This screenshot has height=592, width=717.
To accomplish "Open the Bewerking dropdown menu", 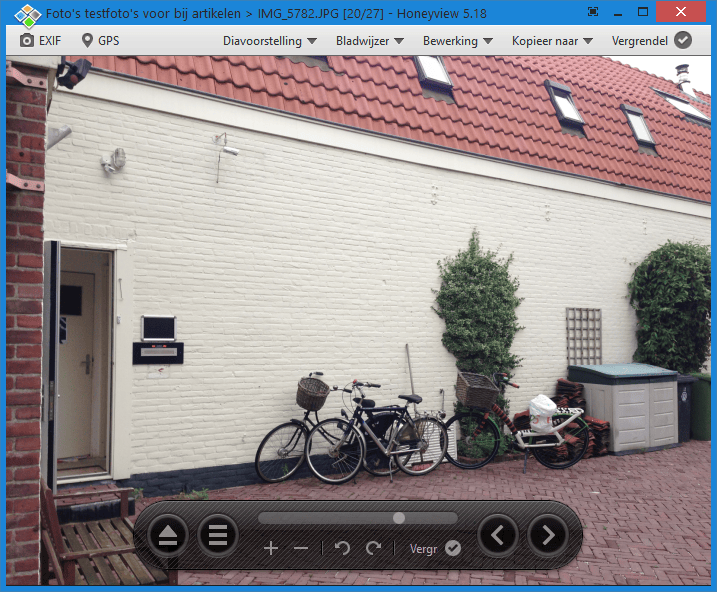I will click(x=457, y=41).
